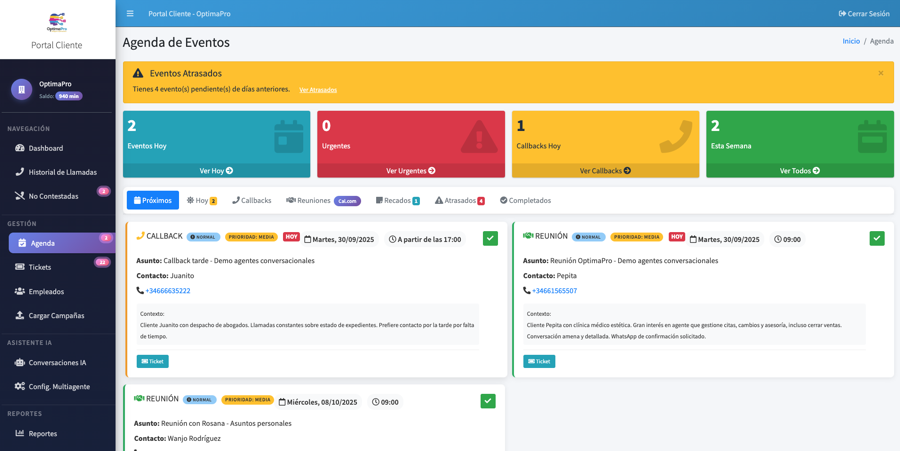Mark Juanito callback event as completed

coord(490,238)
